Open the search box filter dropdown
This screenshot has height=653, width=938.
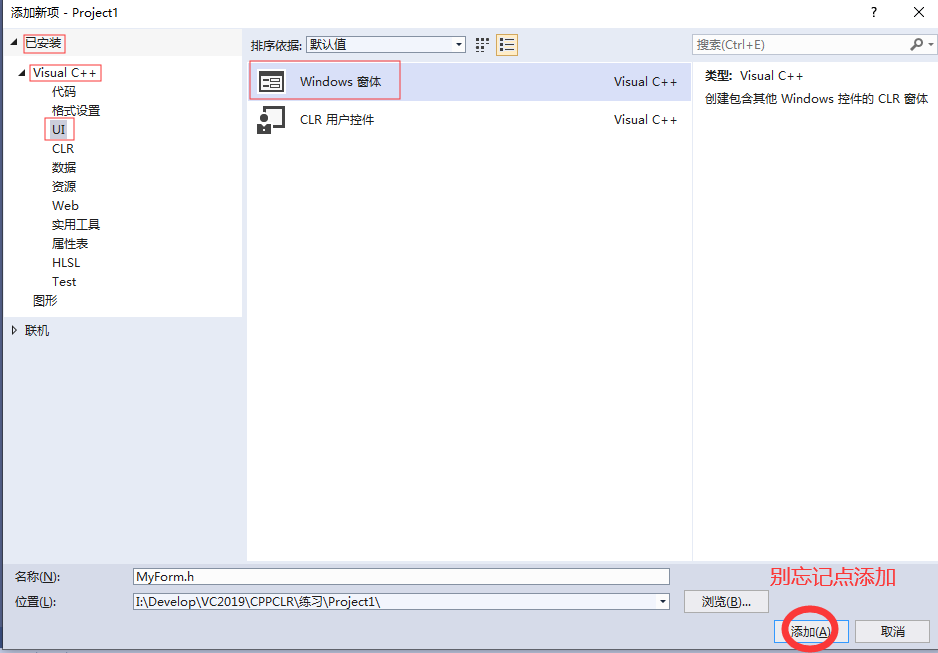[931, 44]
